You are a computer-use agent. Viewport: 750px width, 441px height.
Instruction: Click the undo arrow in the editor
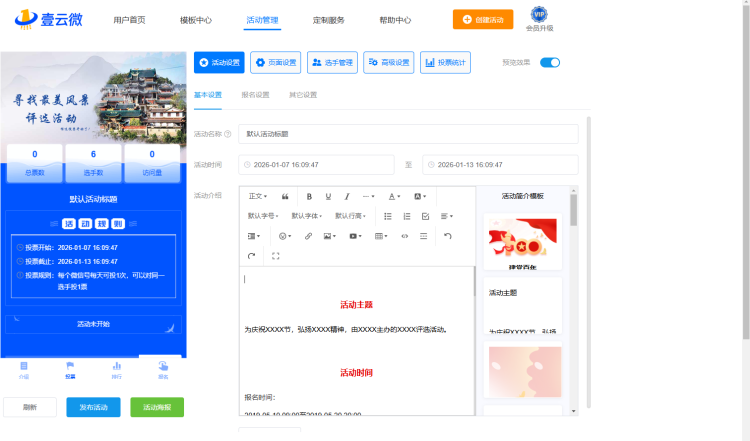pos(448,236)
